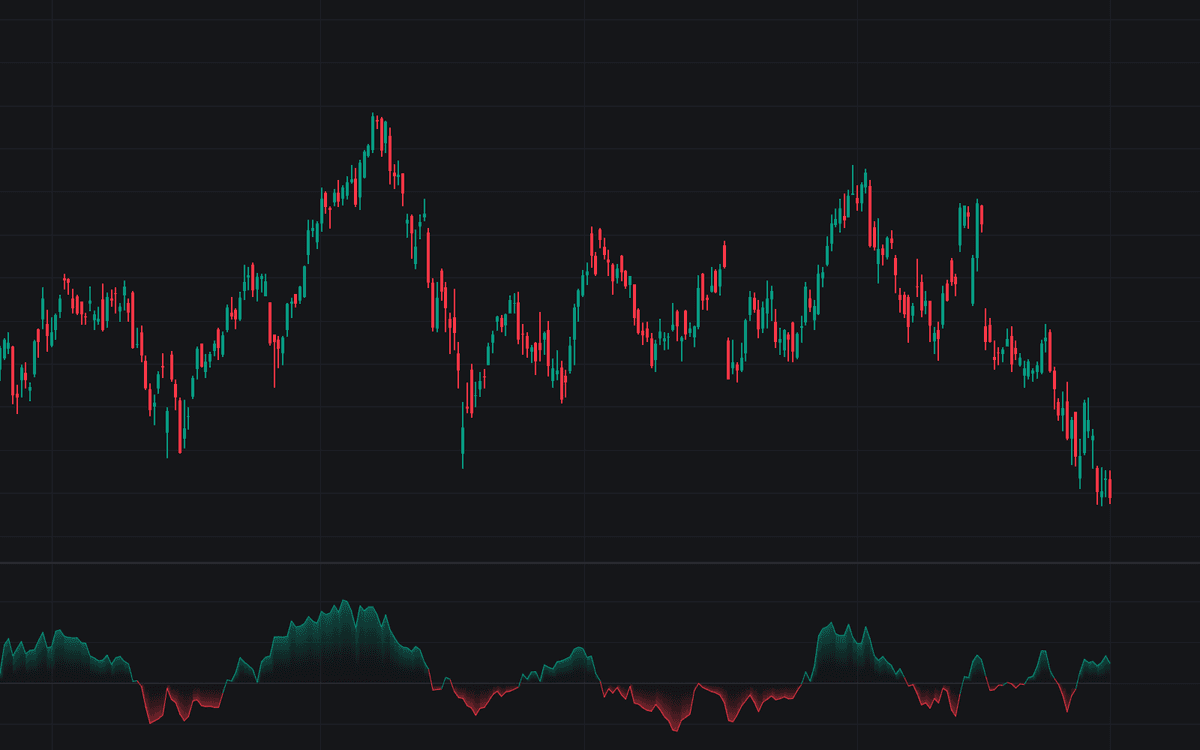The height and width of the screenshot is (750, 1200).
Task: Select the rightmost end of the oscillator line
Action: [x=1110, y=663]
